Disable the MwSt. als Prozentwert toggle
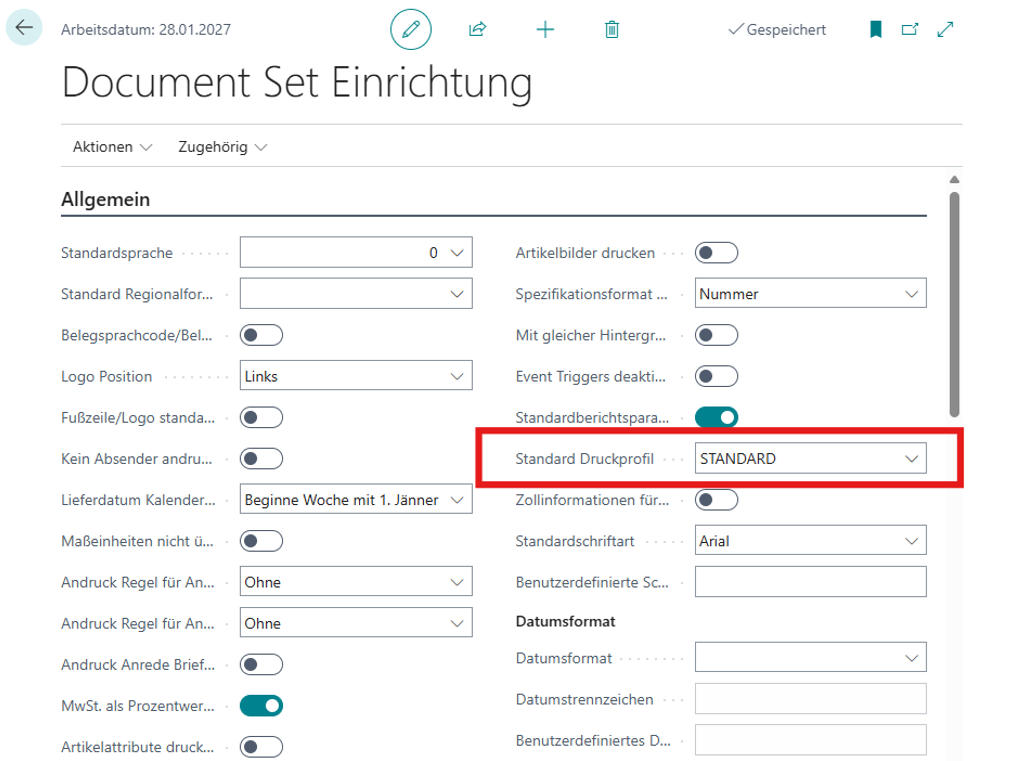 tap(261, 706)
